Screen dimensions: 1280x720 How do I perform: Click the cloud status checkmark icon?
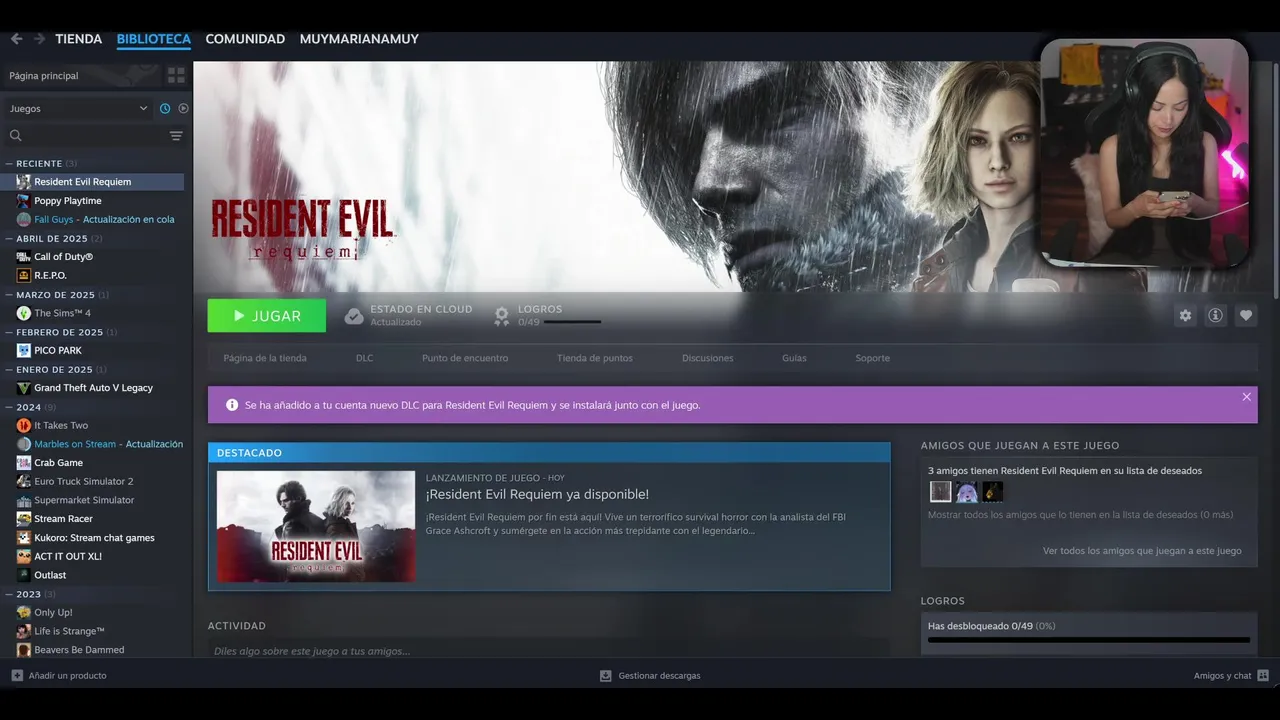pyautogui.click(x=354, y=316)
